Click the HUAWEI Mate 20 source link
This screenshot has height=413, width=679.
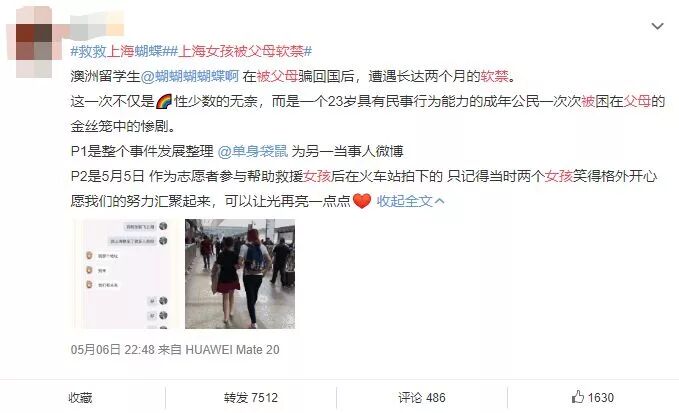[x=233, y=349]
